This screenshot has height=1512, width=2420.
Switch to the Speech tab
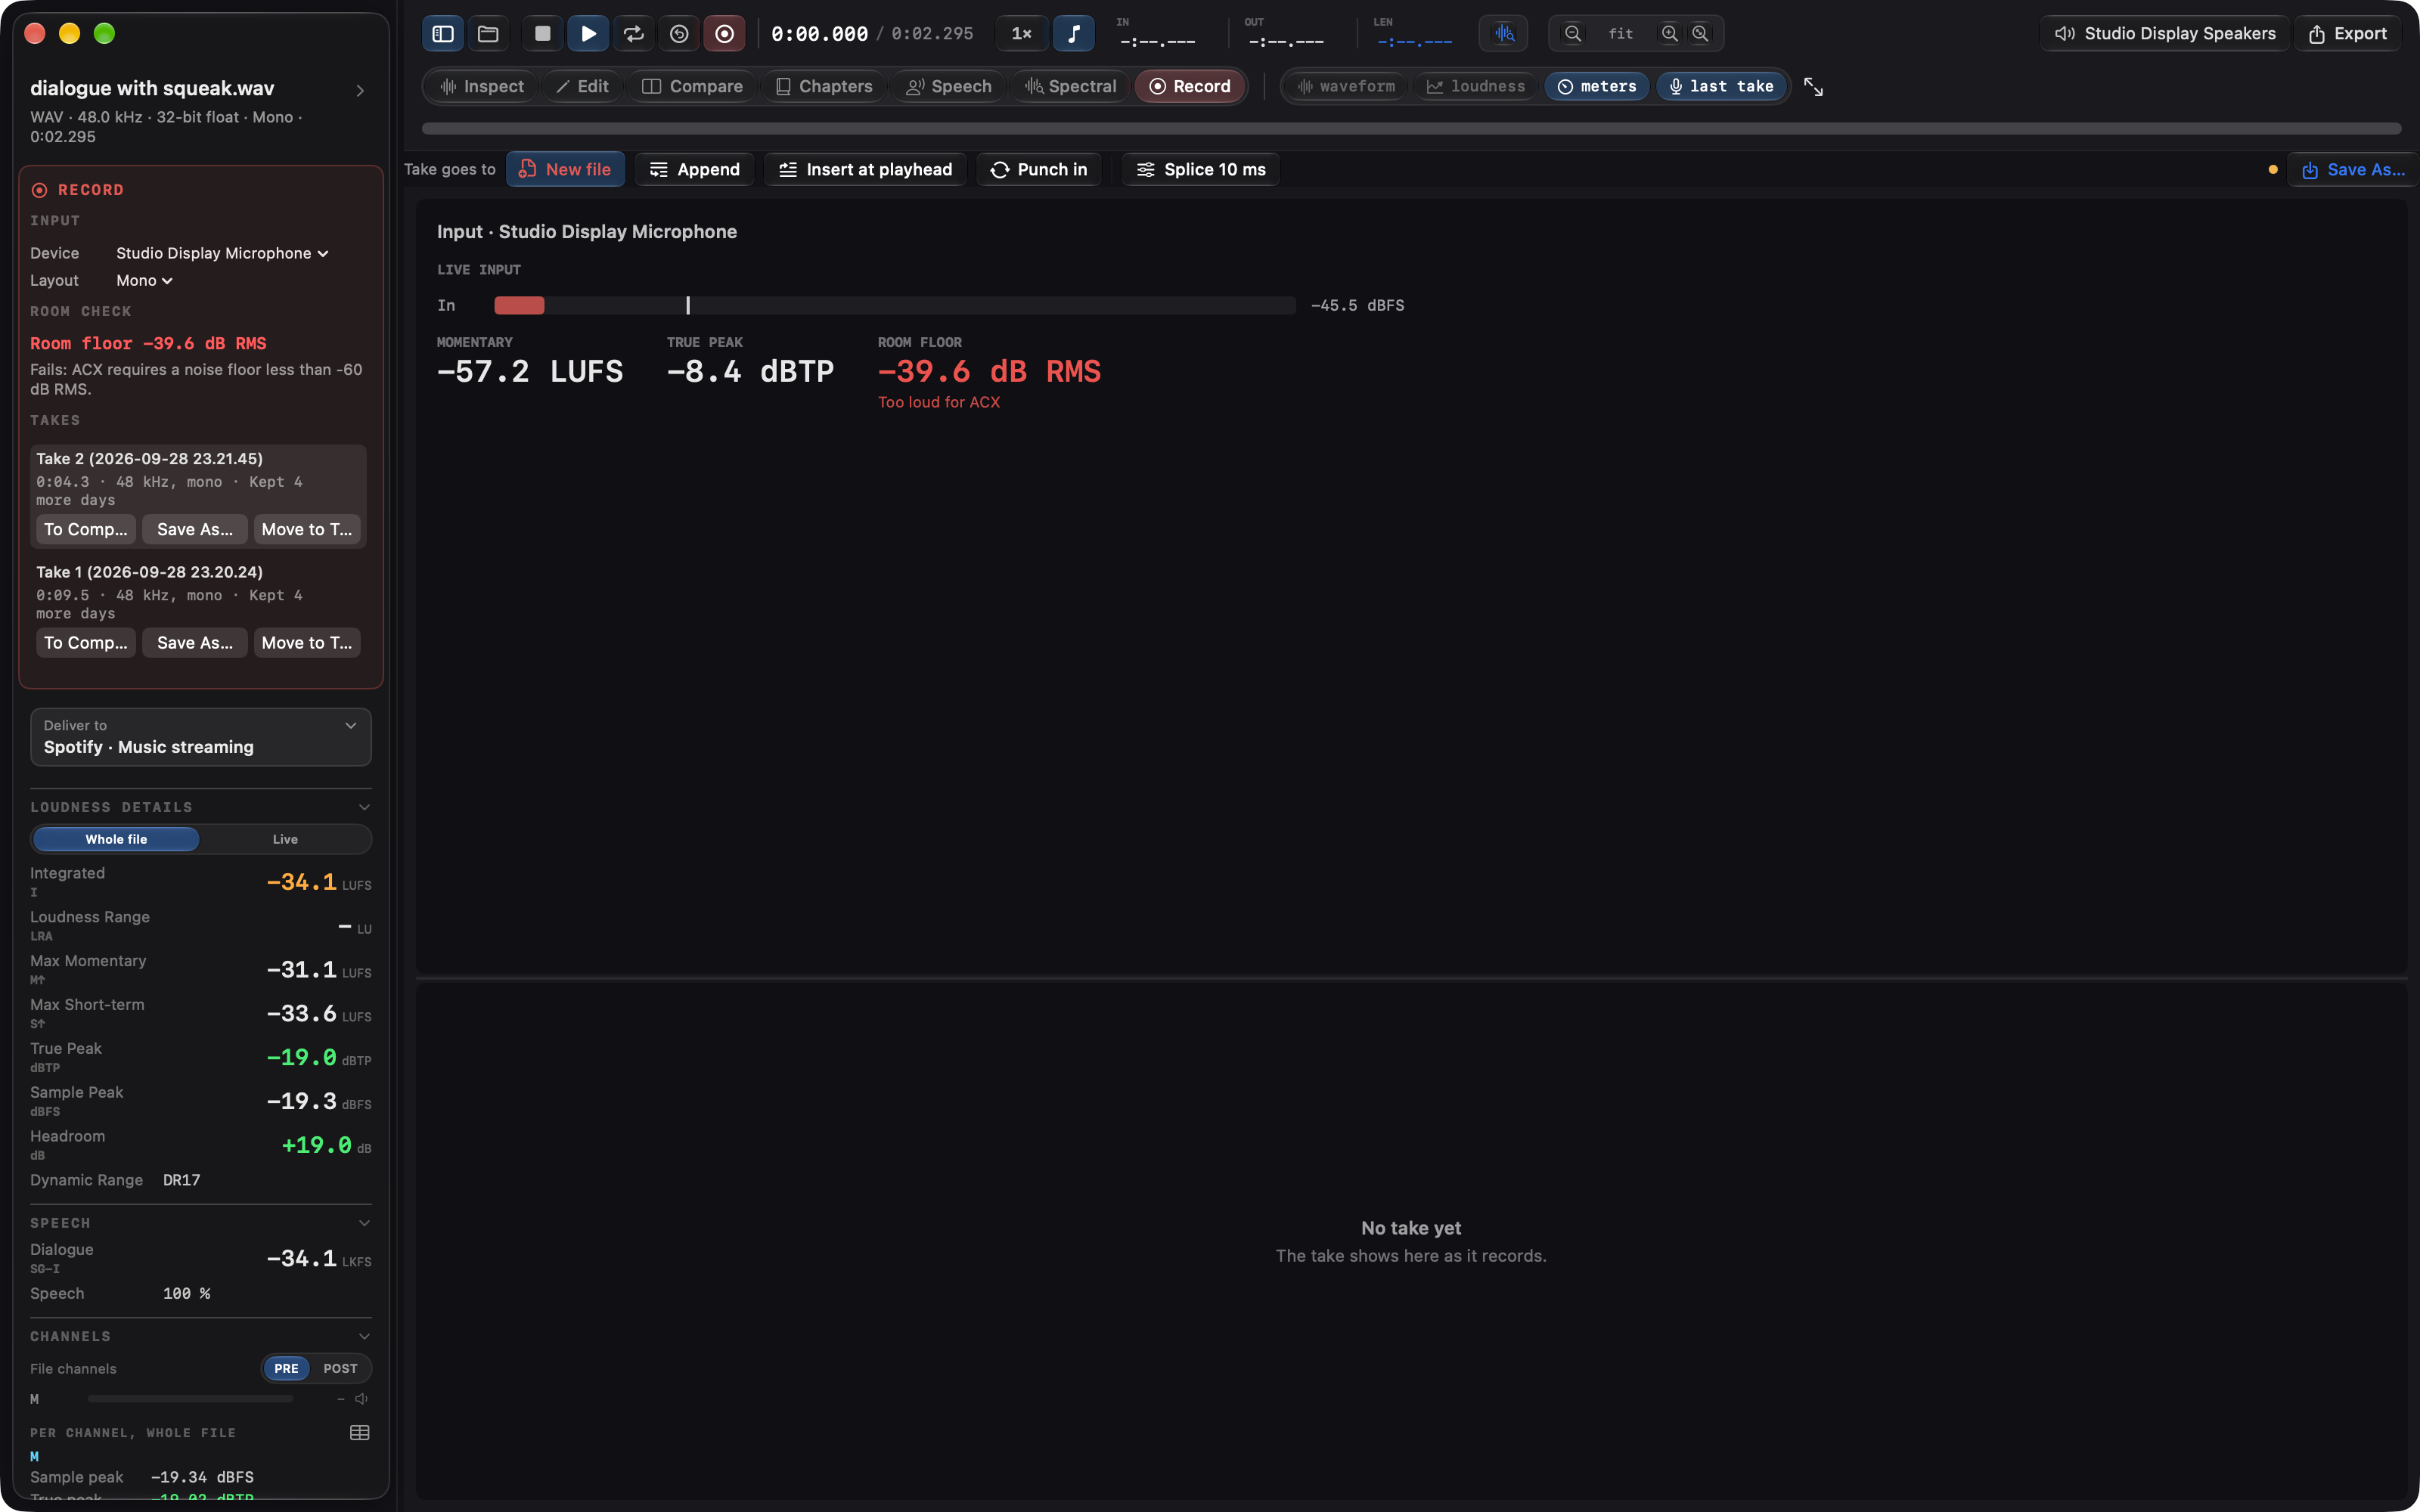[x=948, y=87]
